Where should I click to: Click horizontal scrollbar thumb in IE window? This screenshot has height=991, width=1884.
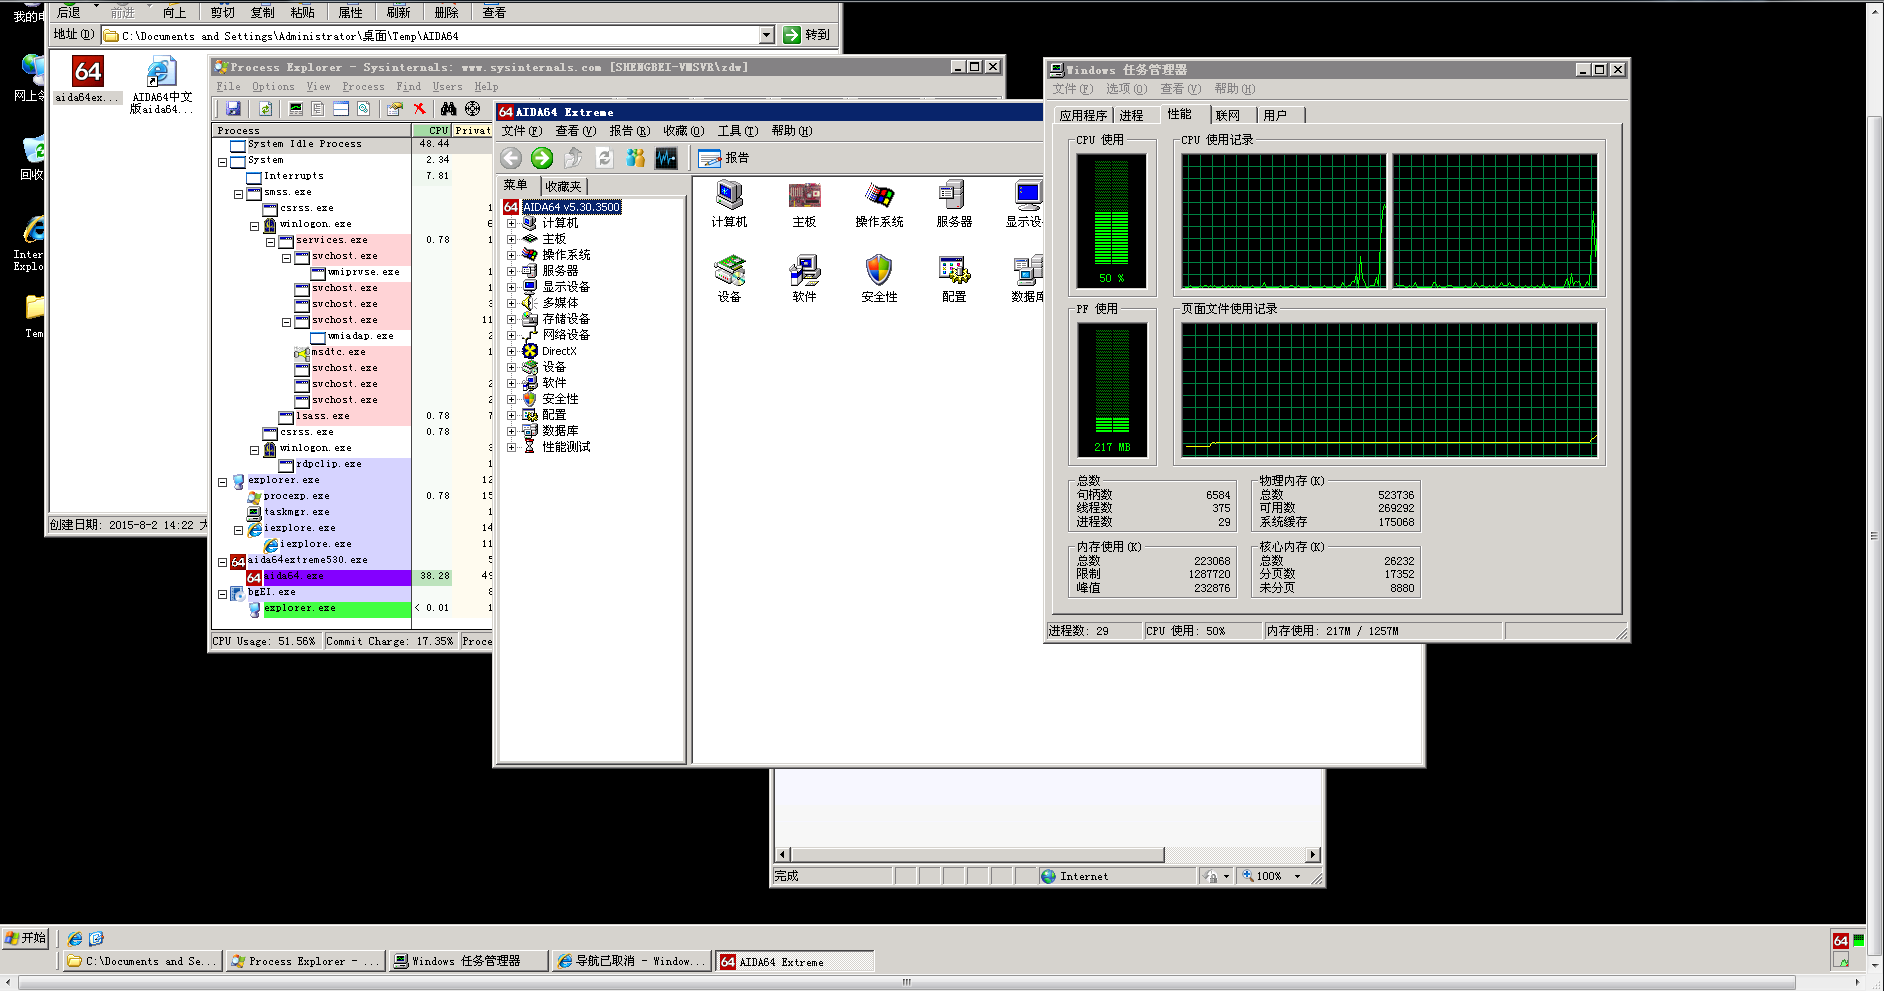[x=977, y=855]
